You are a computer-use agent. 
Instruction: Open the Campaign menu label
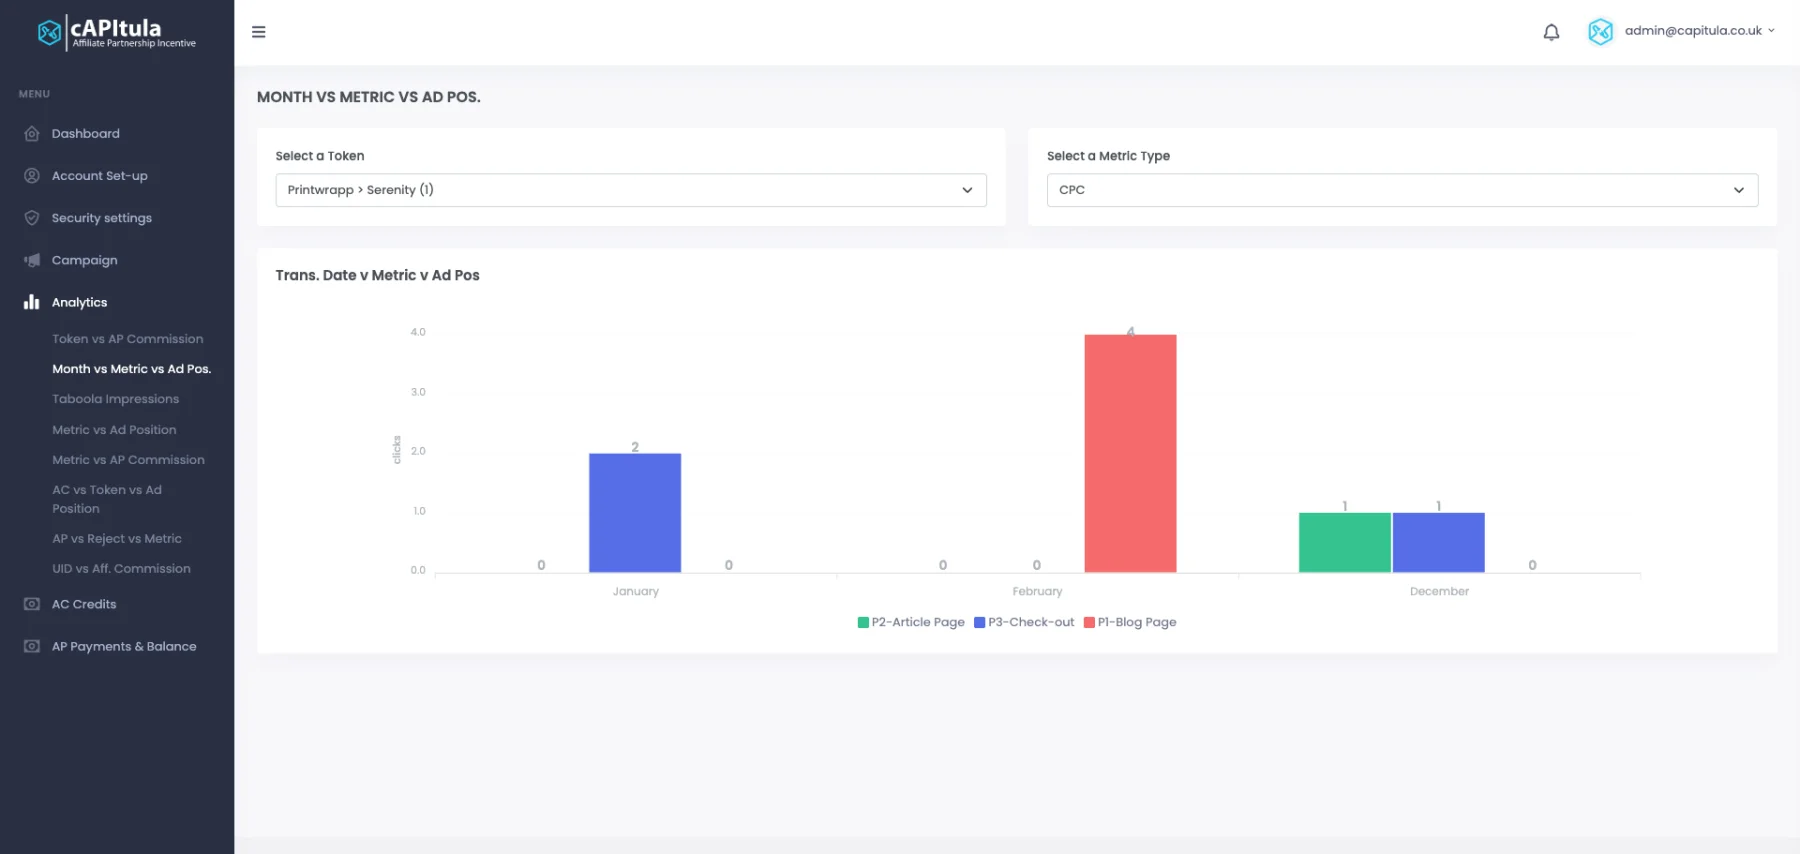pos(85,260)
